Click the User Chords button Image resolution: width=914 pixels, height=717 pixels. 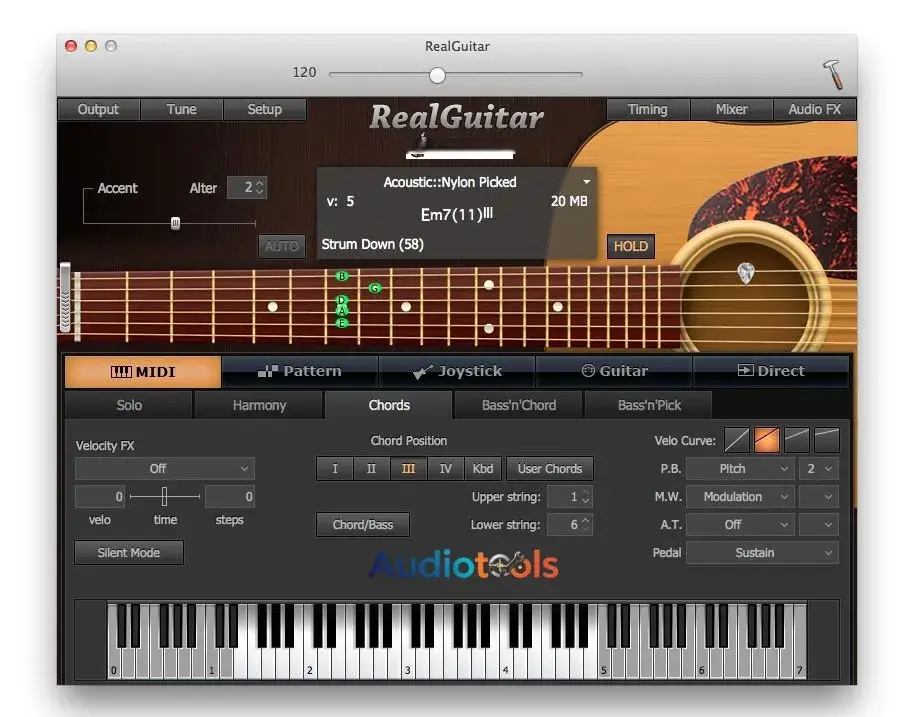pos(549,468)
